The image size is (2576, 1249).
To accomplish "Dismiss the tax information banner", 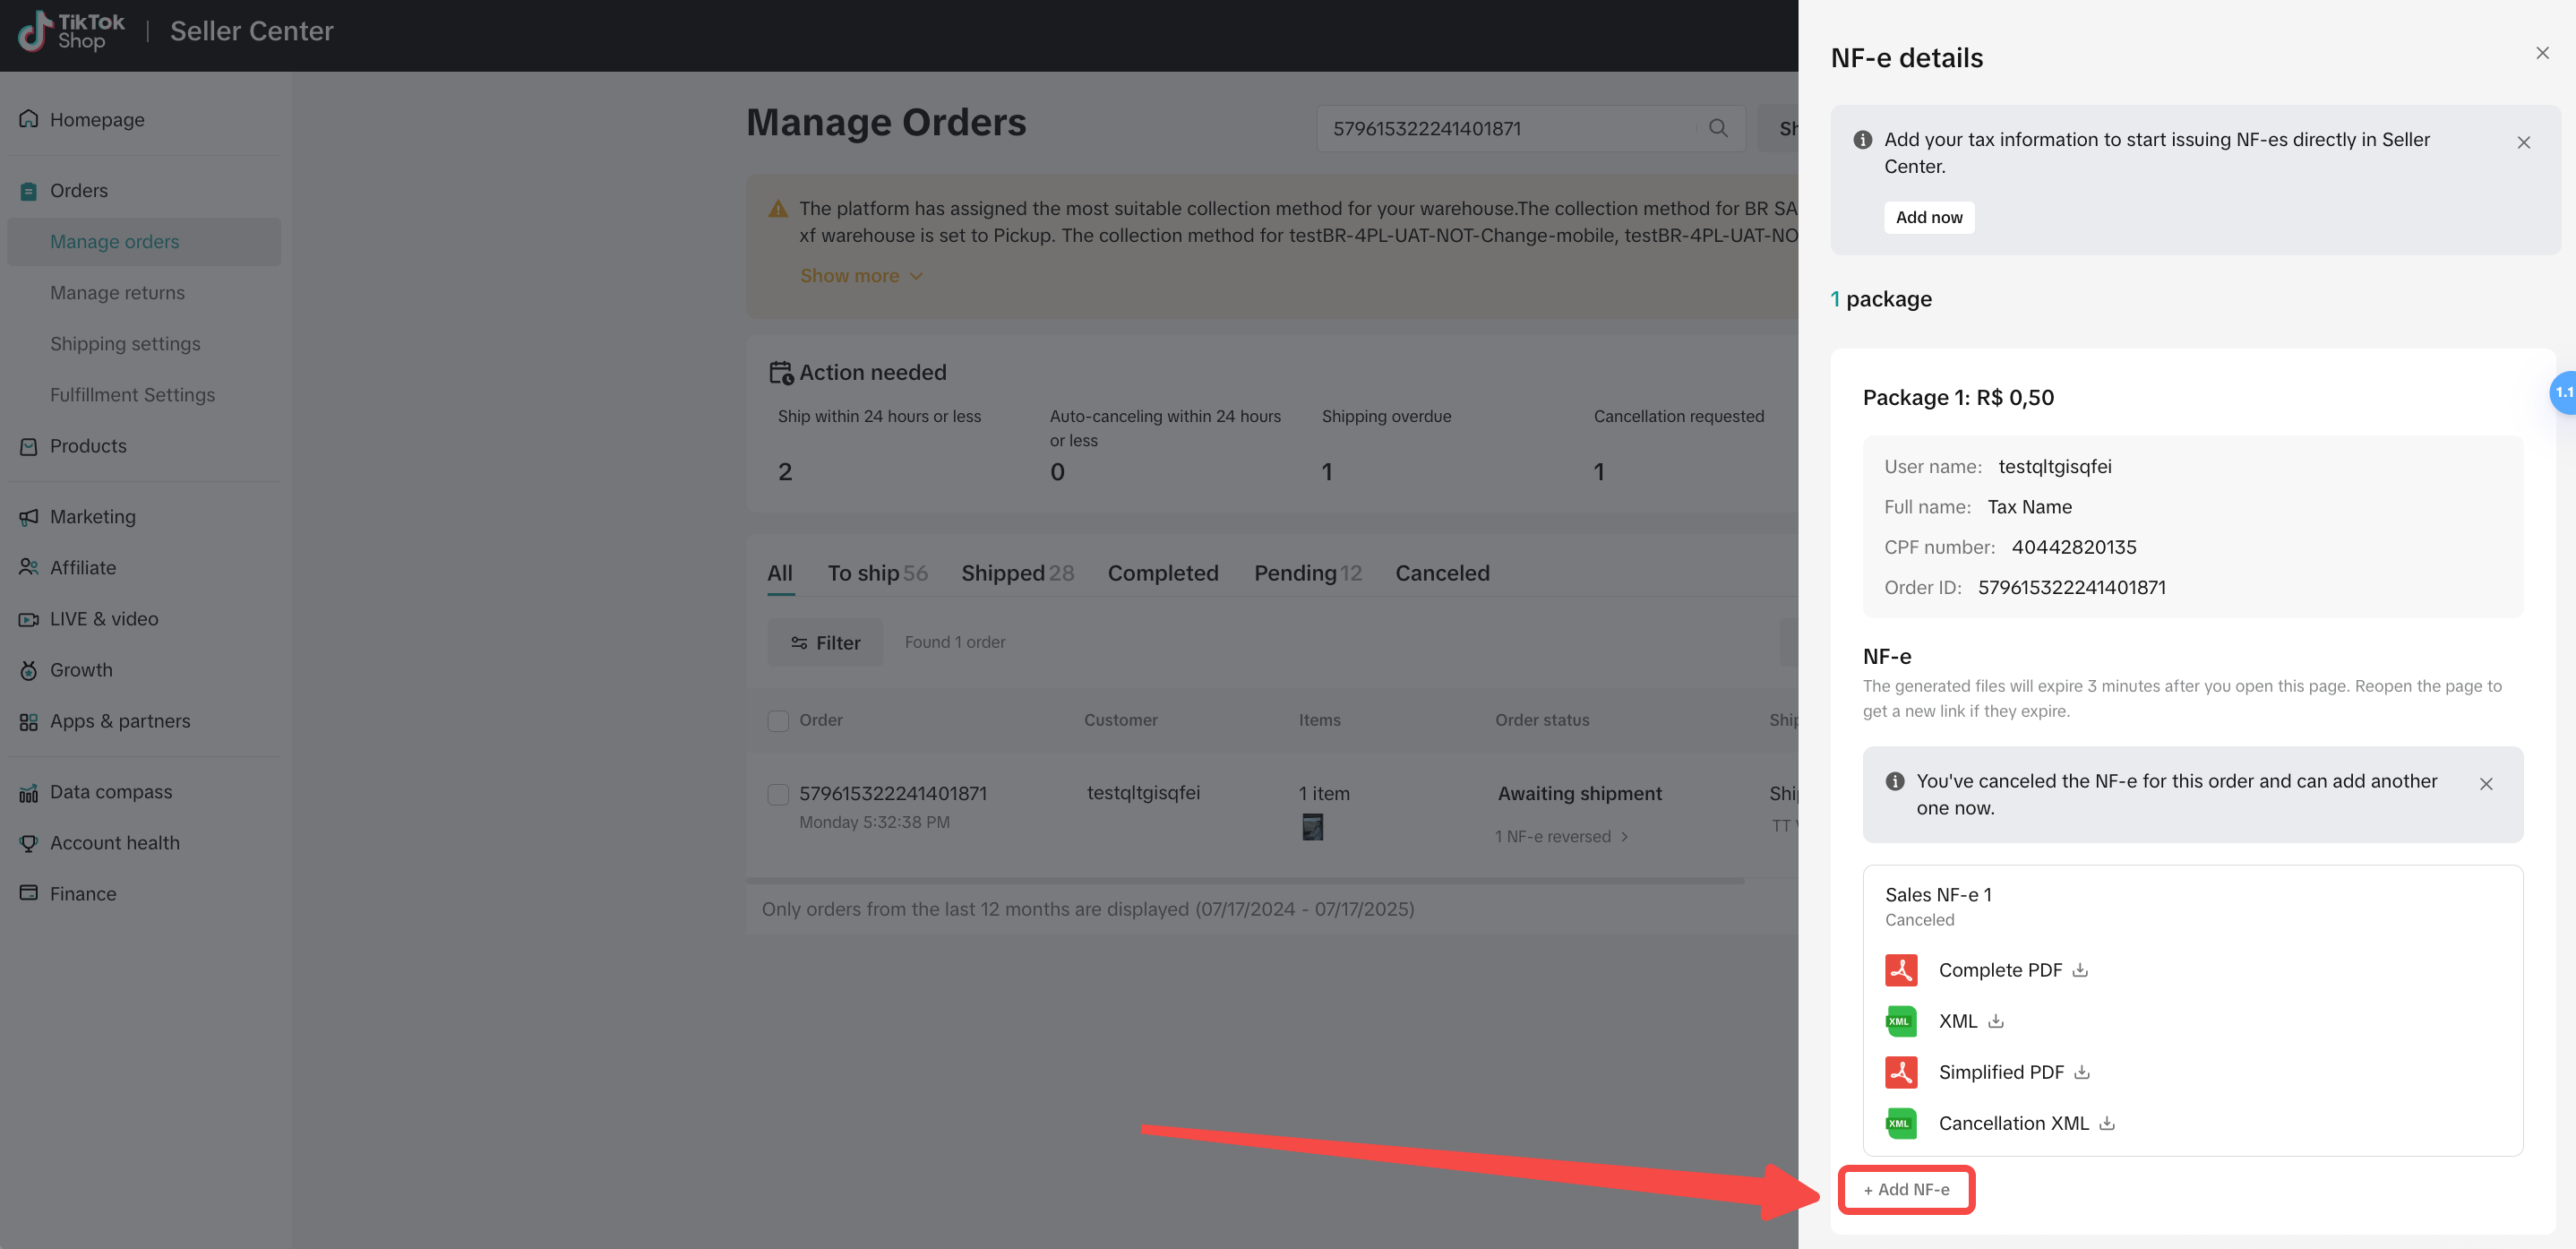I will click(x=2524, y=142).
